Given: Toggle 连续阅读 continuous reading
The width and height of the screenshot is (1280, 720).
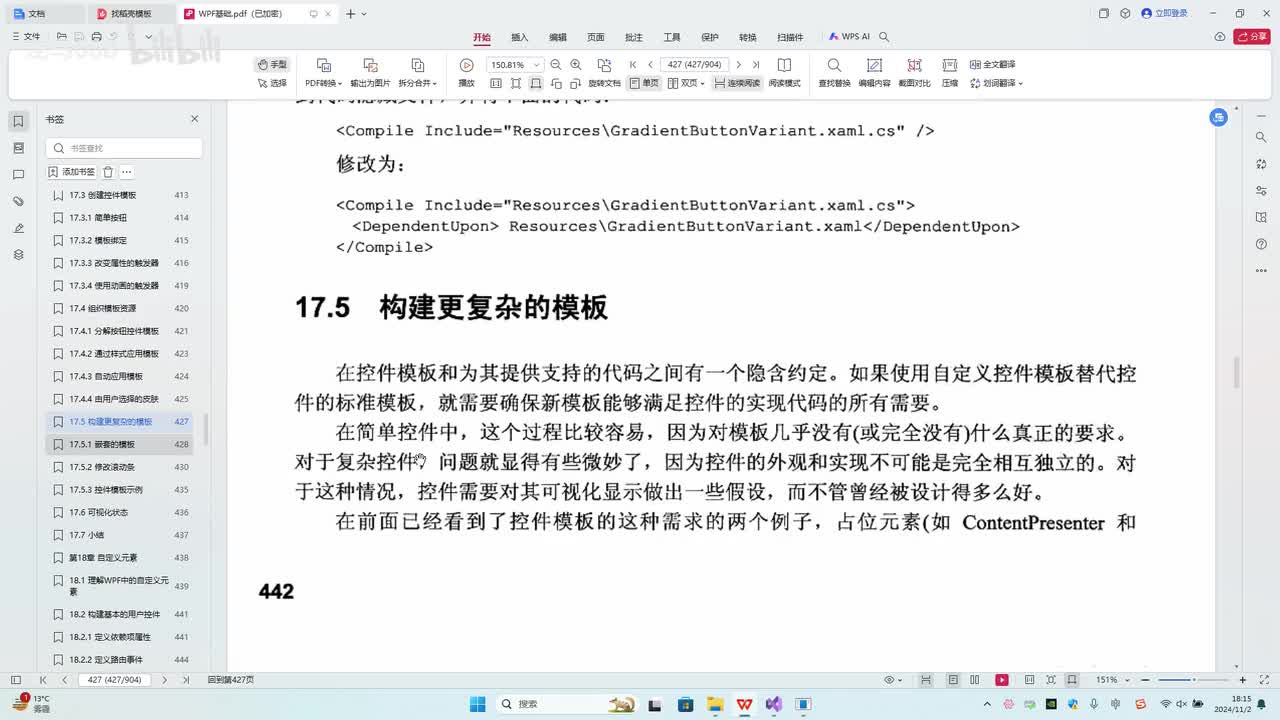Looking at the screenshot, I should pos(737,83).
